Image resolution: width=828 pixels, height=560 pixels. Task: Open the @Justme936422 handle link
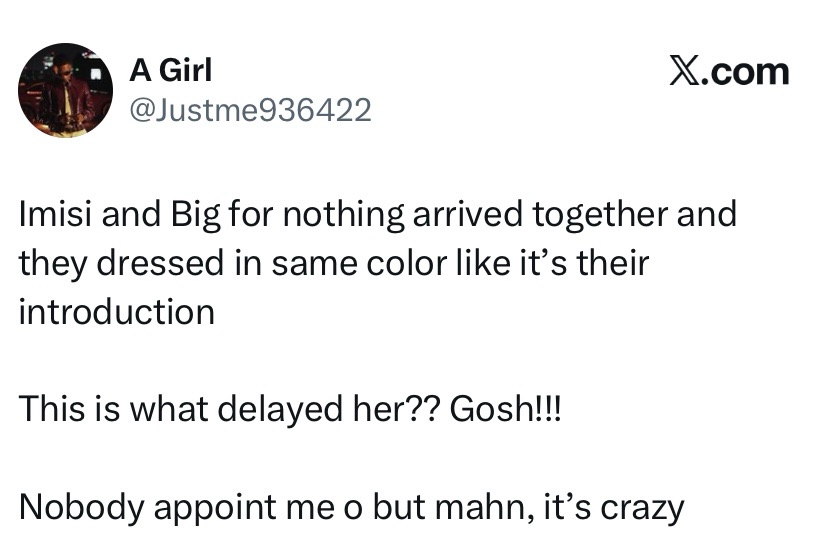[251, 109]
